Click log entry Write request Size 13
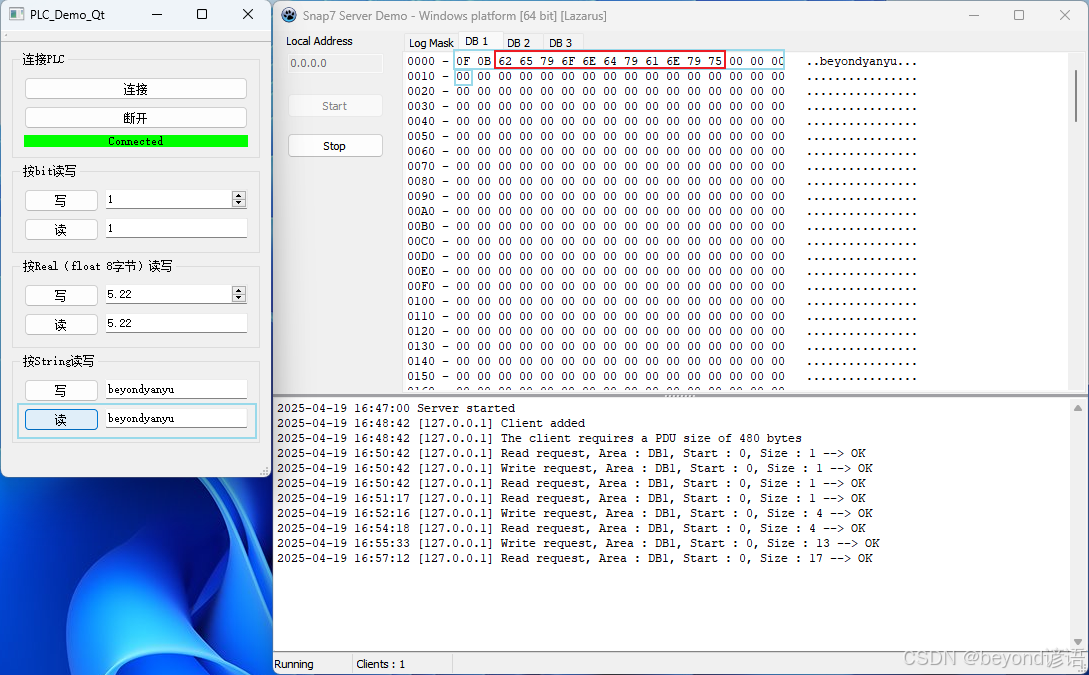 tap(578, 544)
